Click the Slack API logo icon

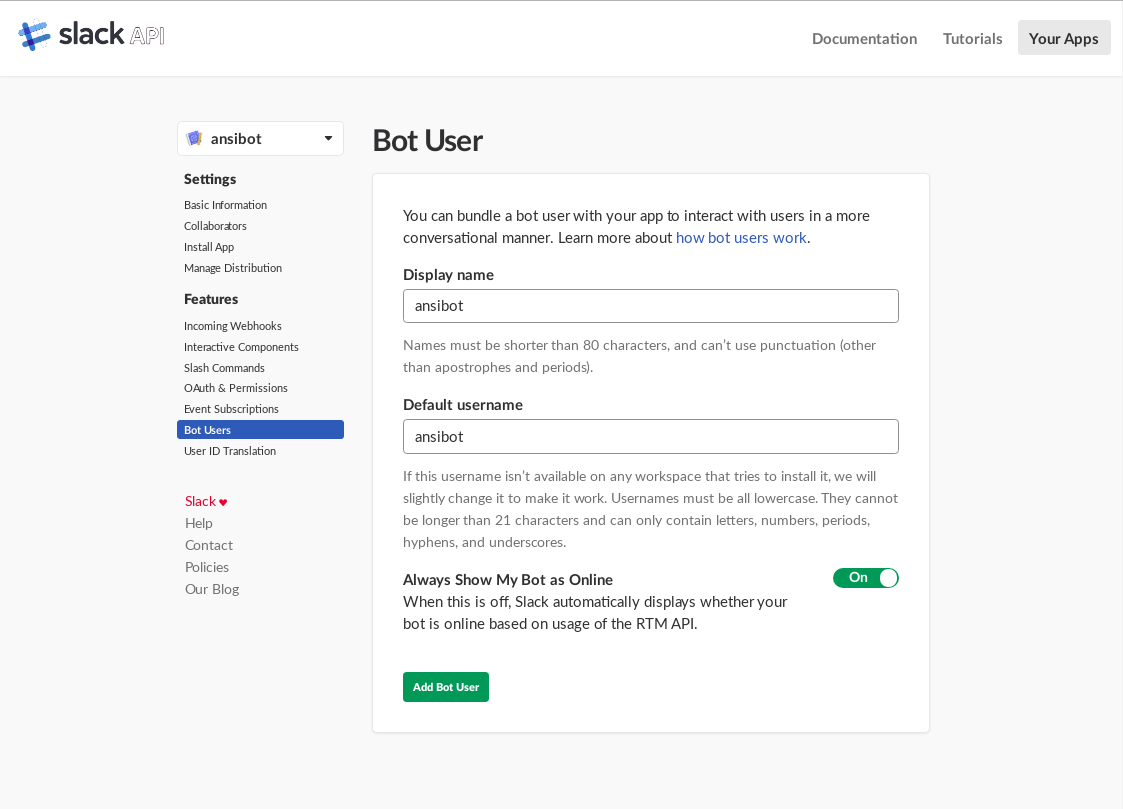[34, 35]
